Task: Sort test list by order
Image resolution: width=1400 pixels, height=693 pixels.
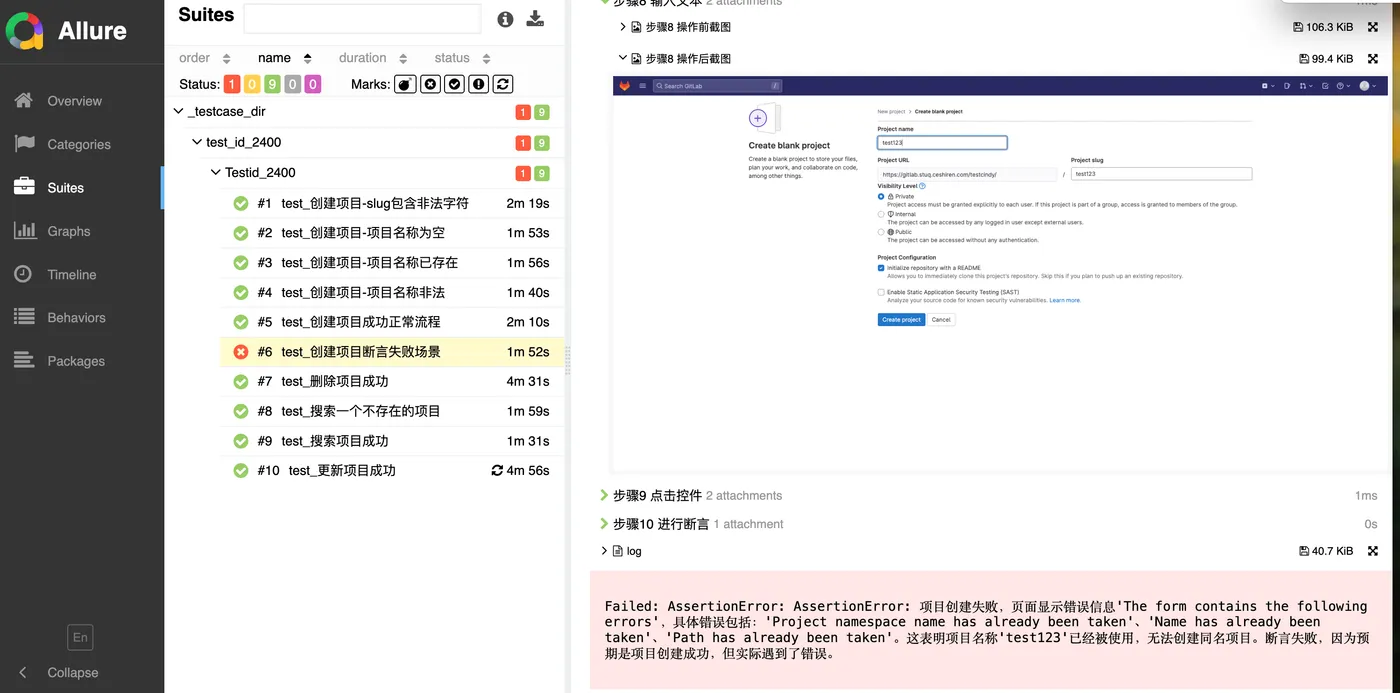Action: point(204,58)
